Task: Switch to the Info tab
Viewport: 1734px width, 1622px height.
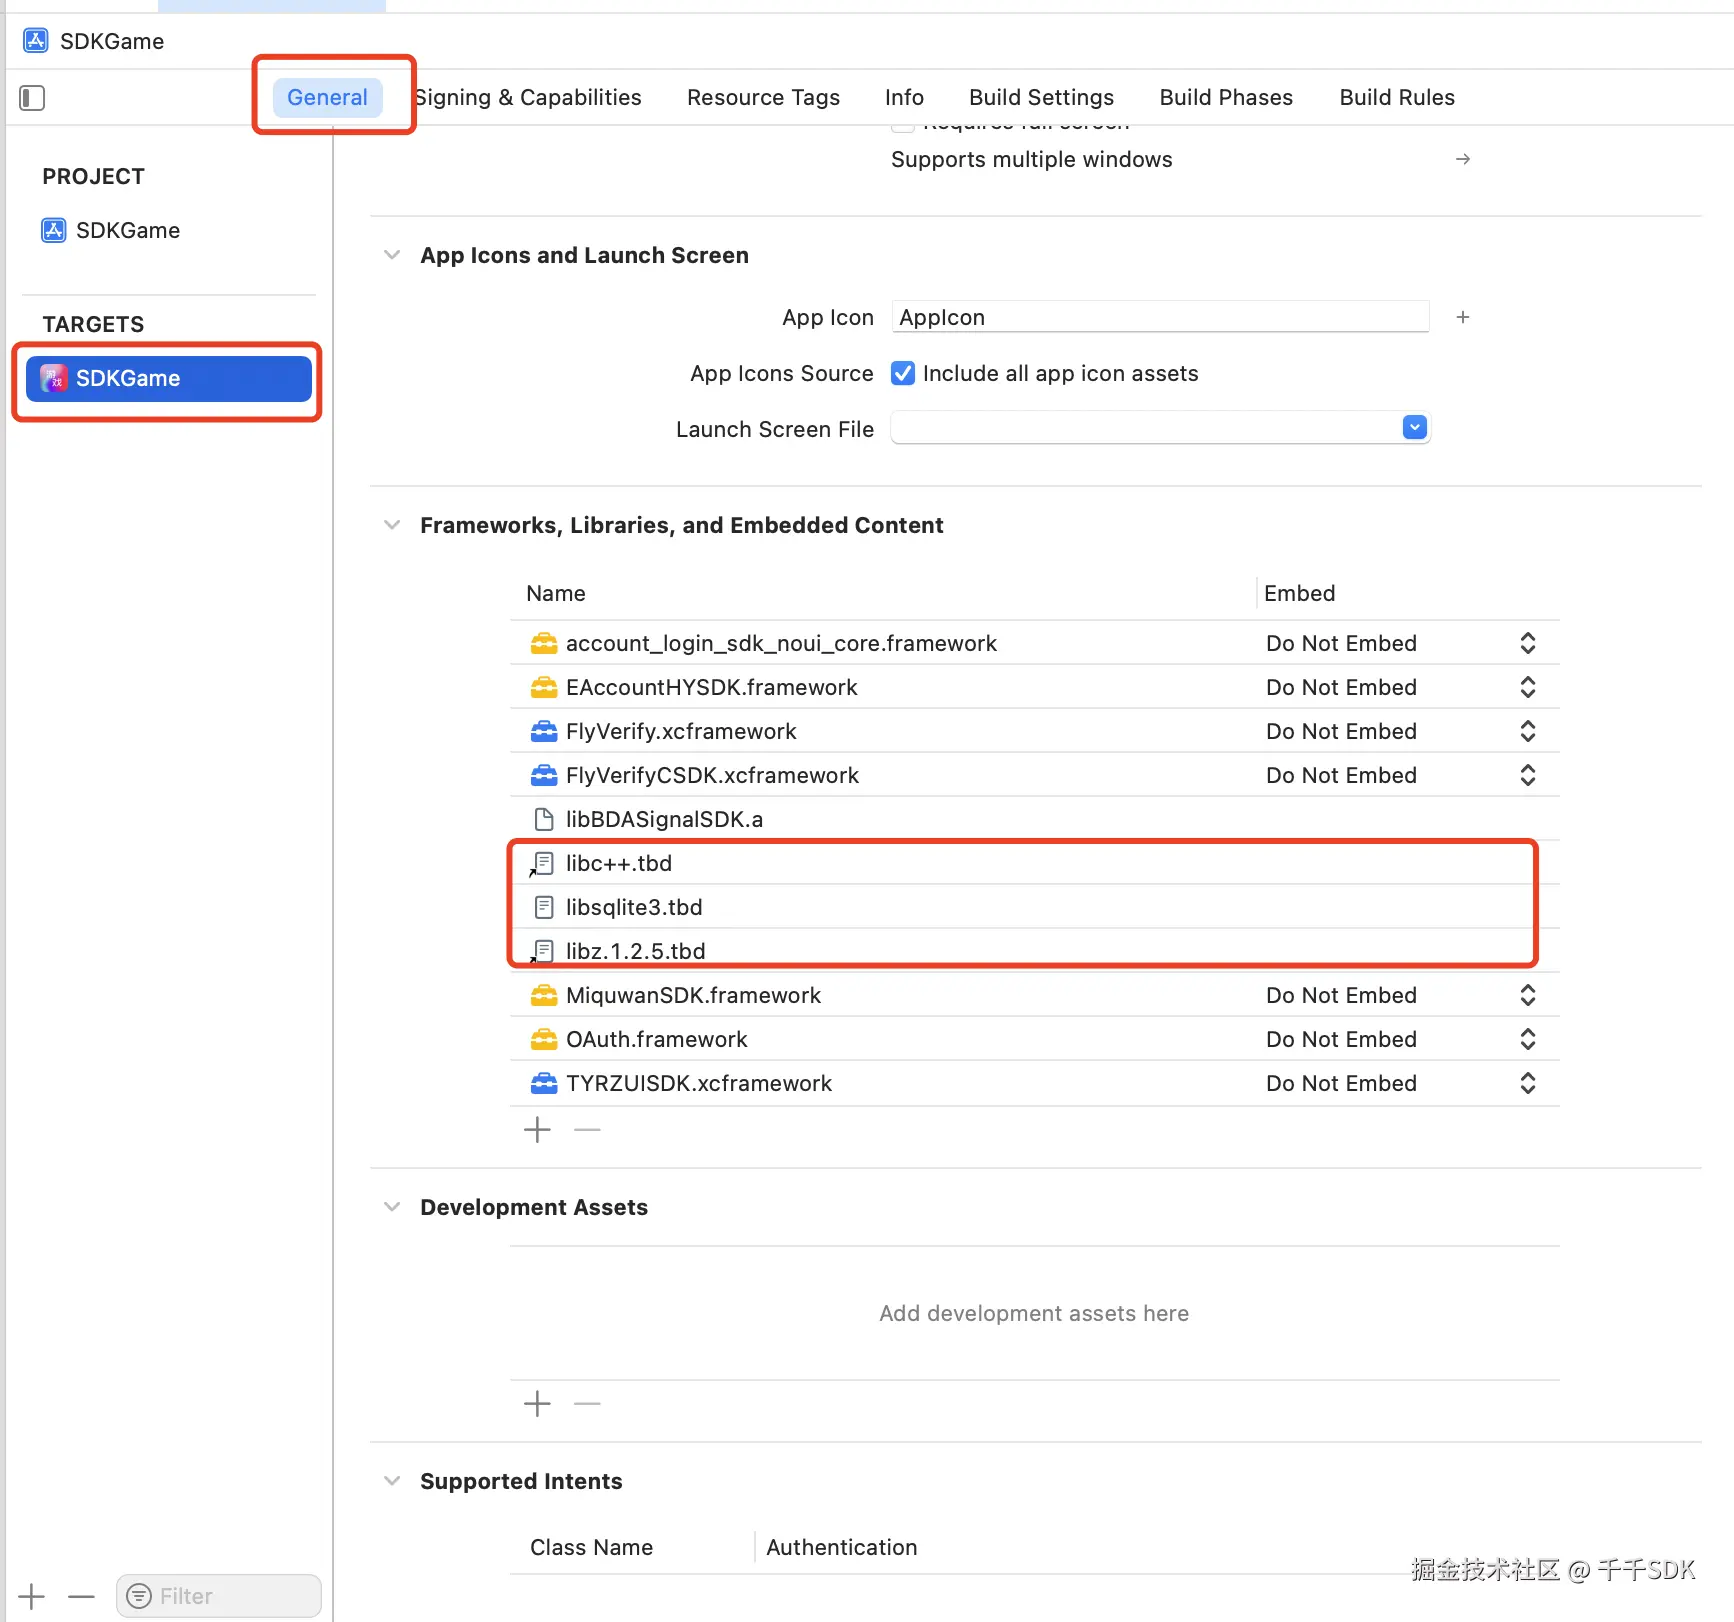Action: click(904, 97)
